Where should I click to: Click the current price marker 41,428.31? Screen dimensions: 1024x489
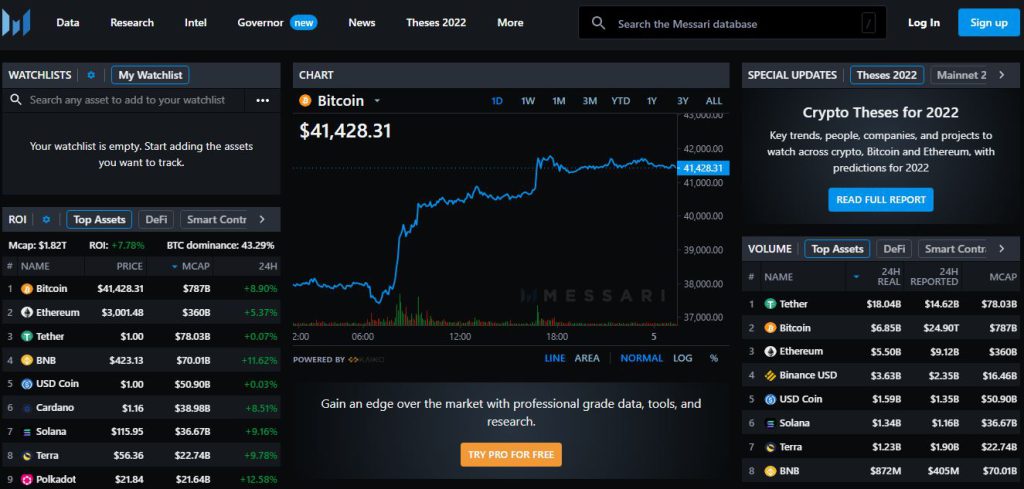point(703,168)
